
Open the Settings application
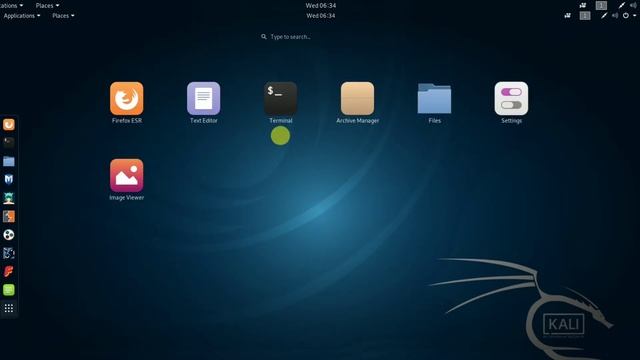[511, 98]
